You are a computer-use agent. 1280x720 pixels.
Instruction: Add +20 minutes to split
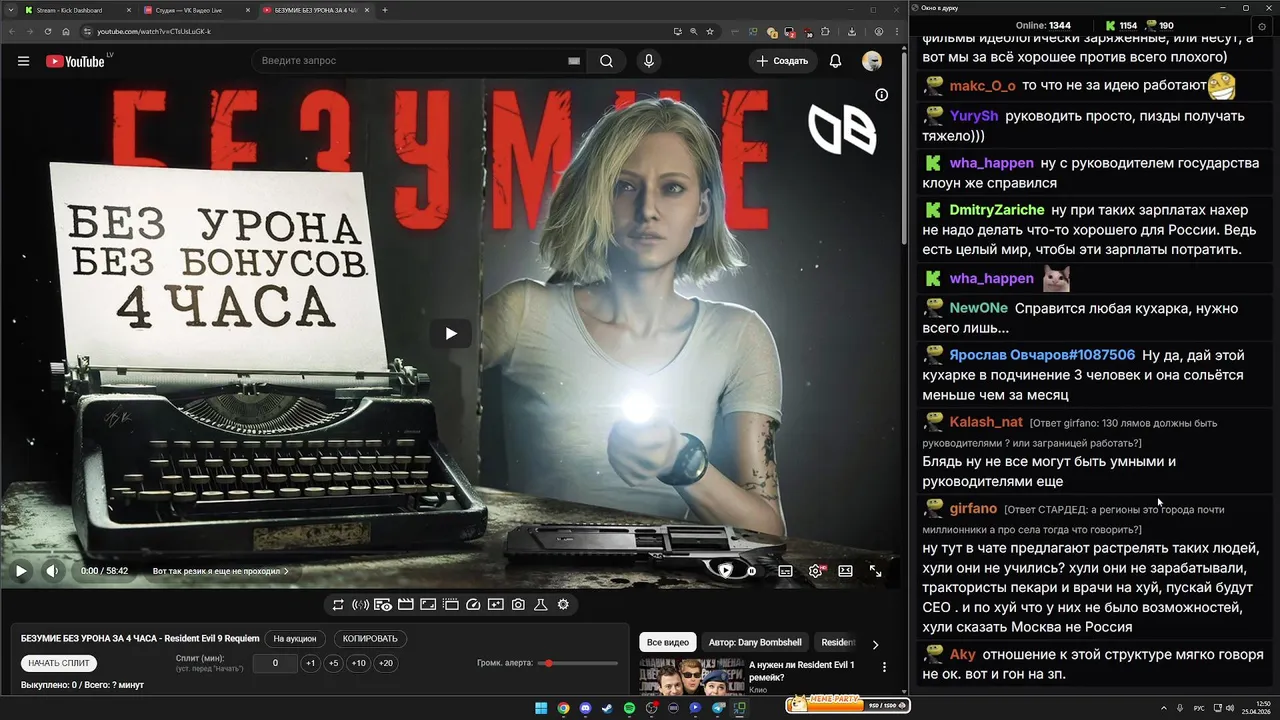pyautogui.click(x=385, y=663)
